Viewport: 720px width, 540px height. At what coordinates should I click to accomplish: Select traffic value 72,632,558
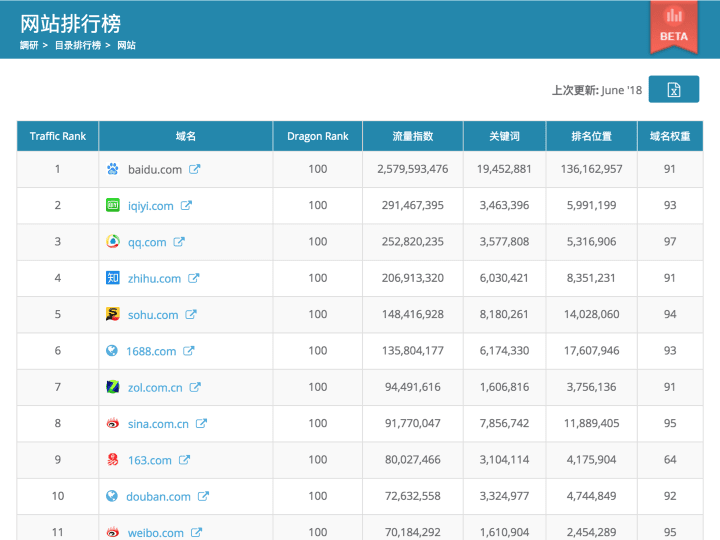coord(413,496)
